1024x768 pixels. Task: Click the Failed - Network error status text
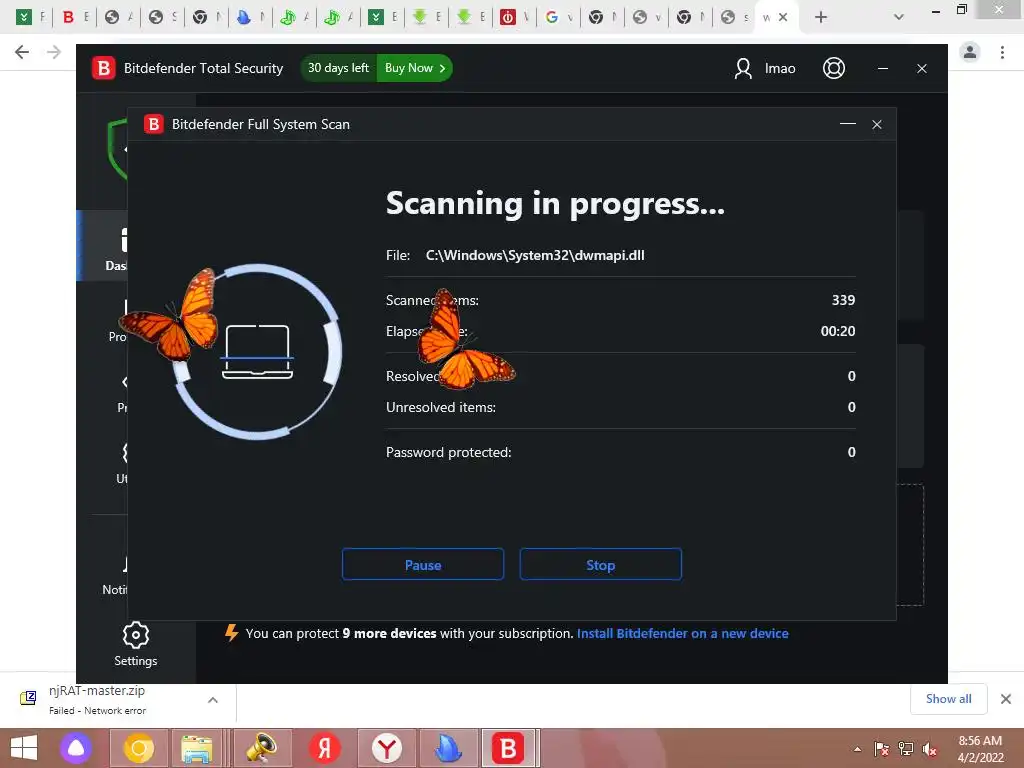pos(97,711)
